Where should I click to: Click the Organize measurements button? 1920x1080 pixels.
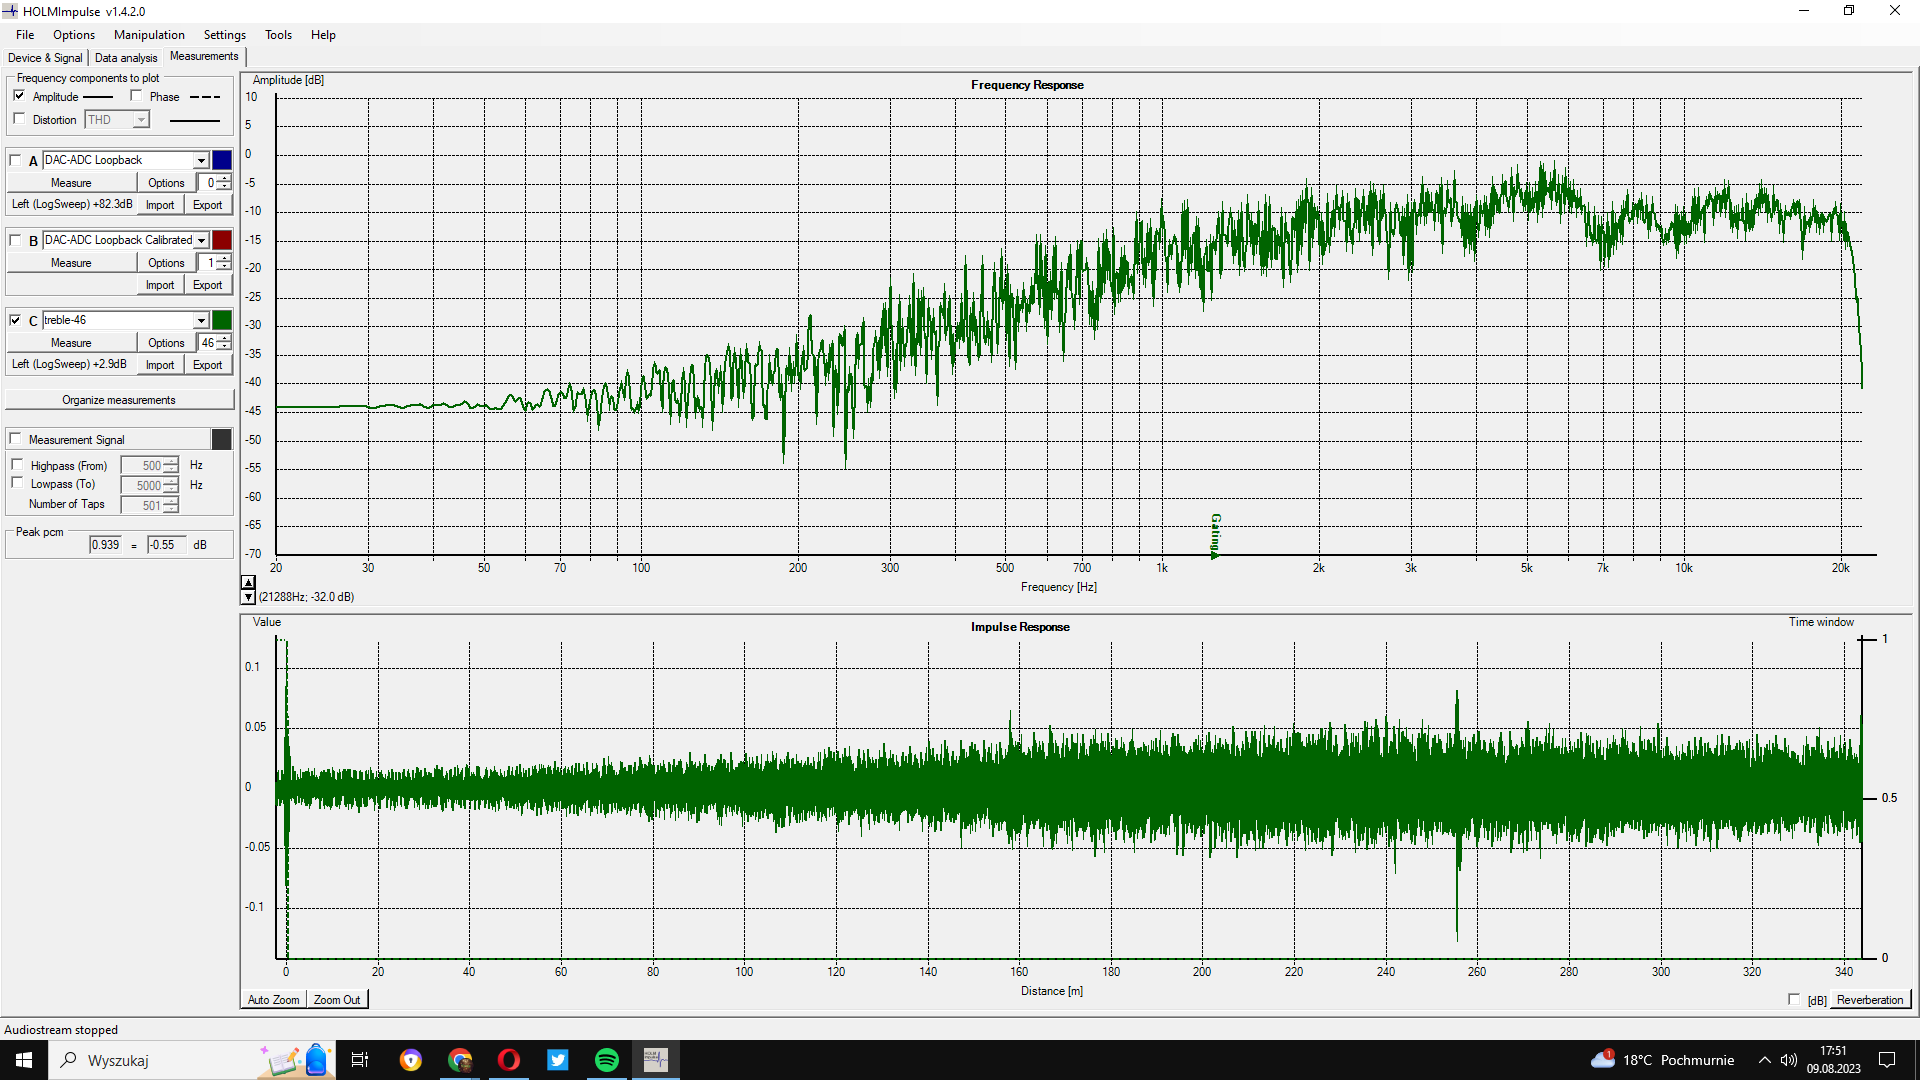(119, 400)
